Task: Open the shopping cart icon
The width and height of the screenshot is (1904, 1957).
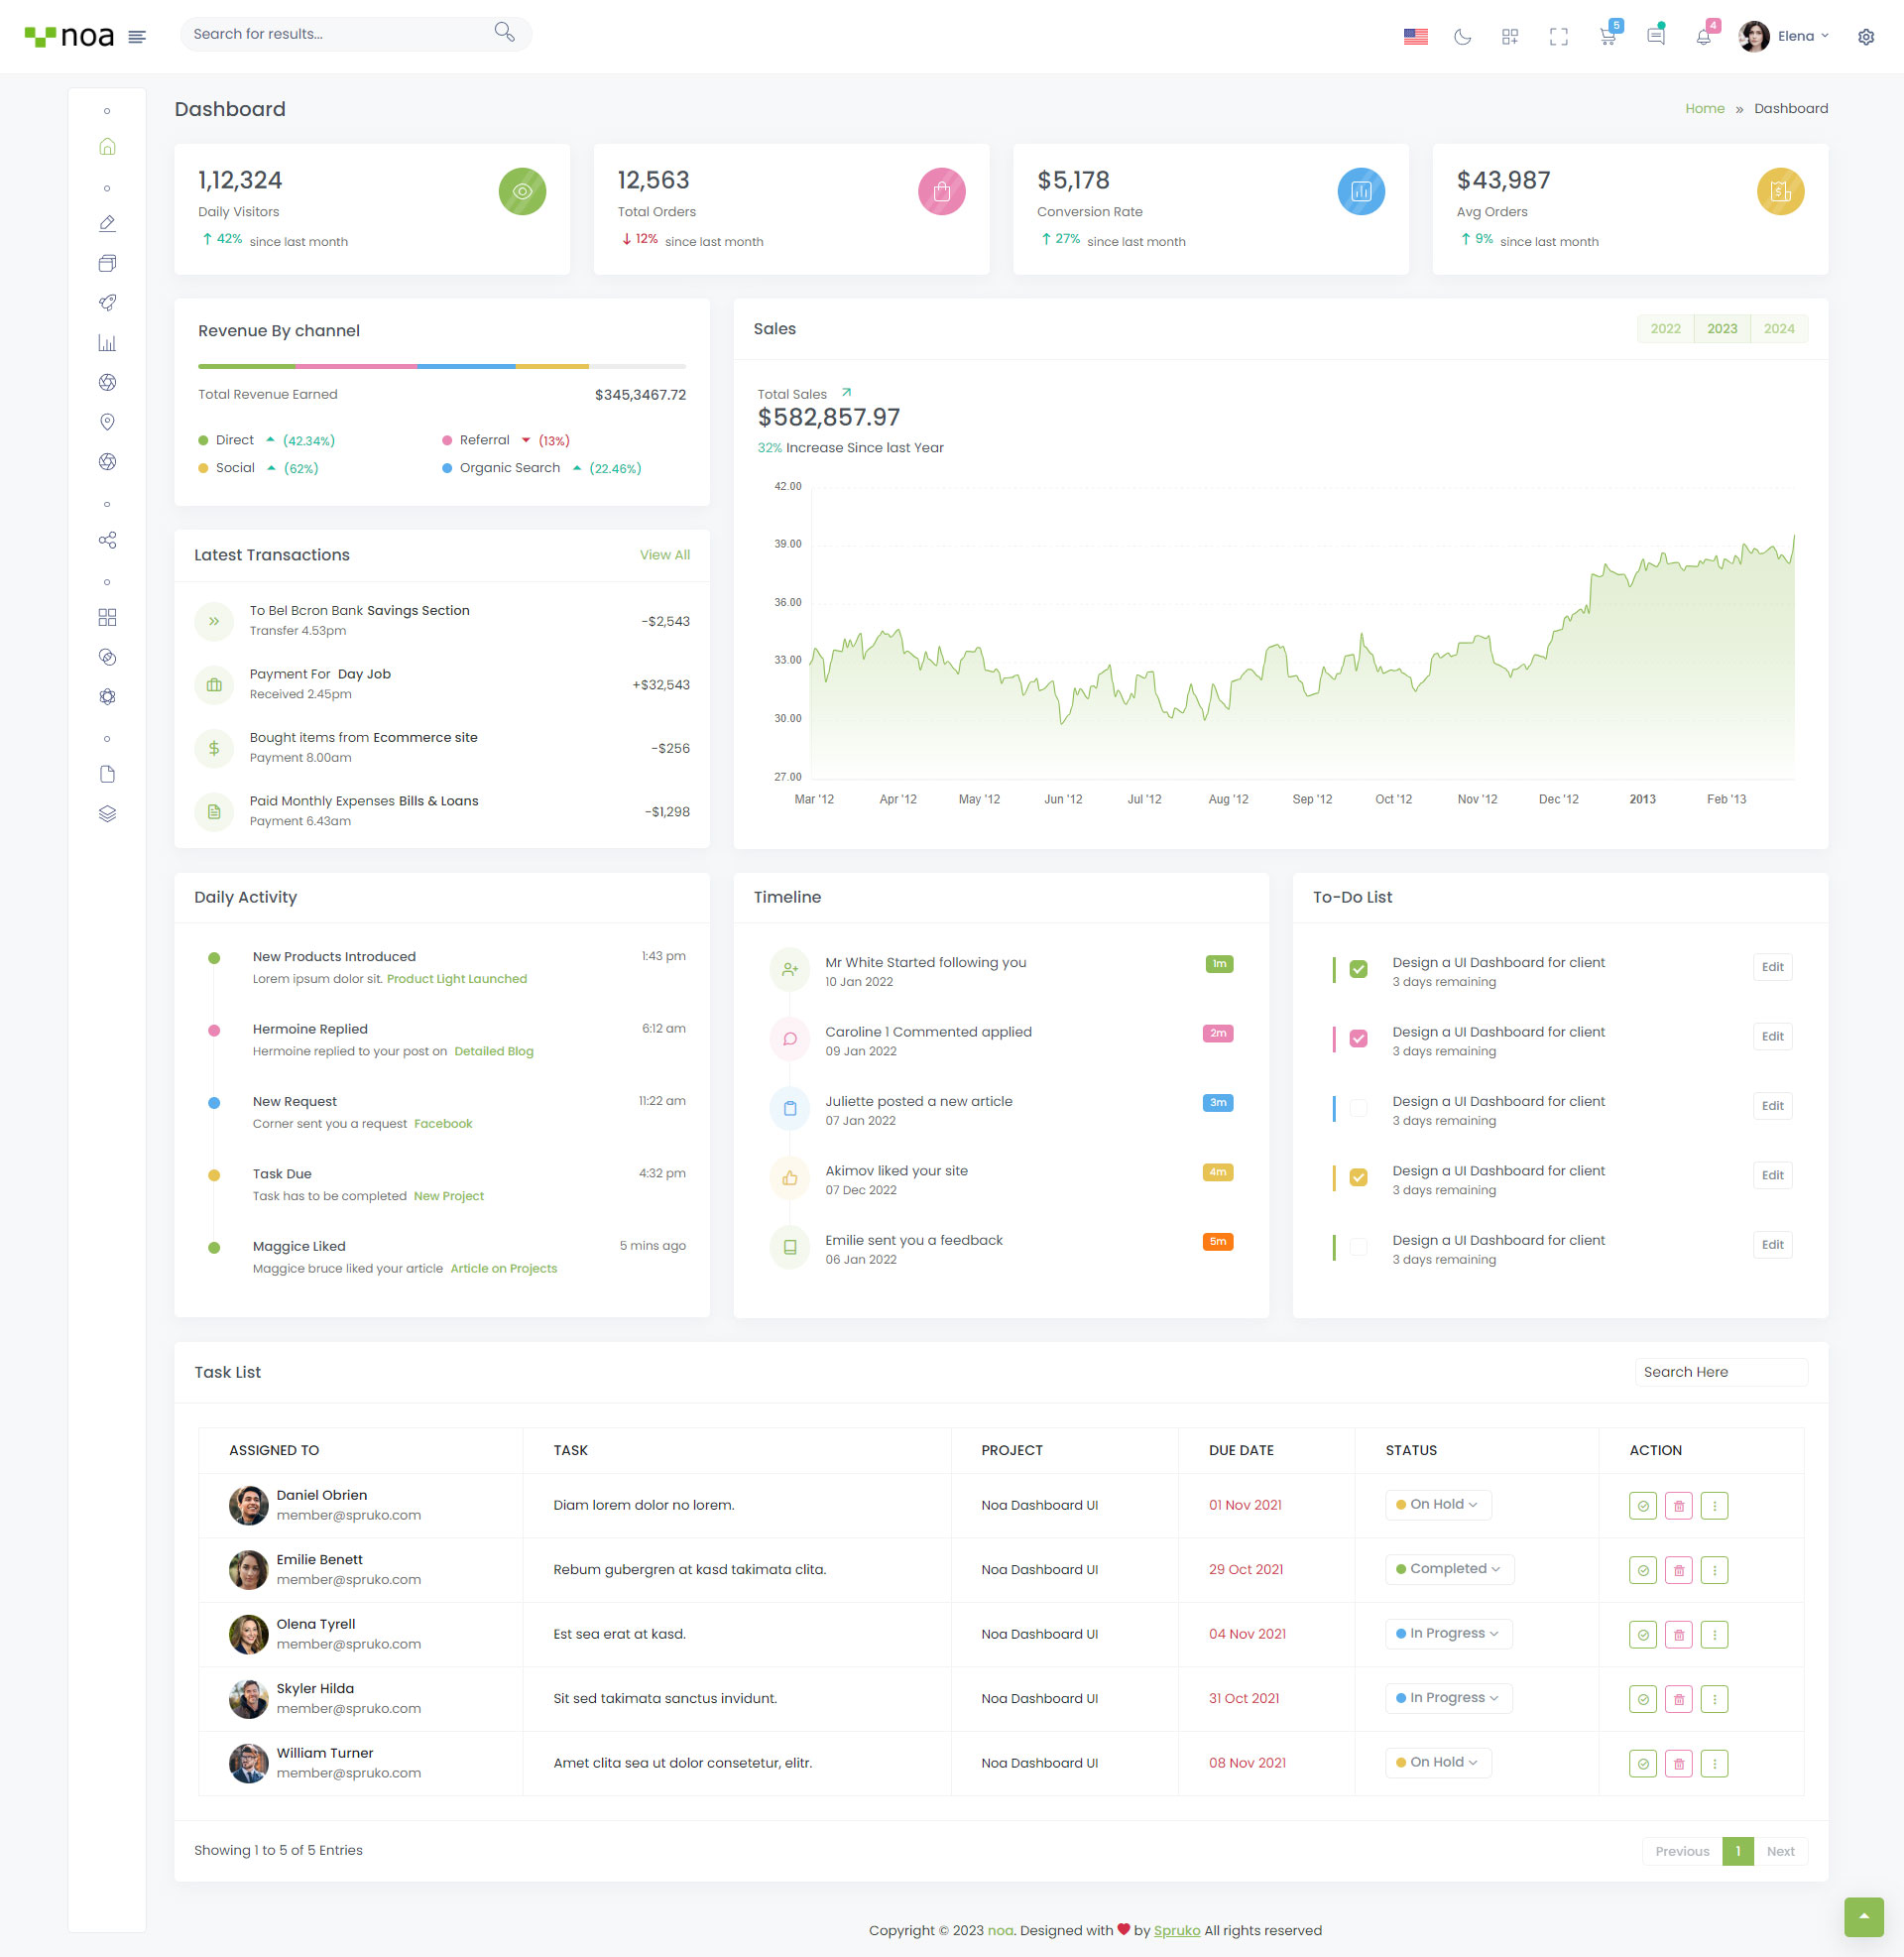Action: (1607, 37)
